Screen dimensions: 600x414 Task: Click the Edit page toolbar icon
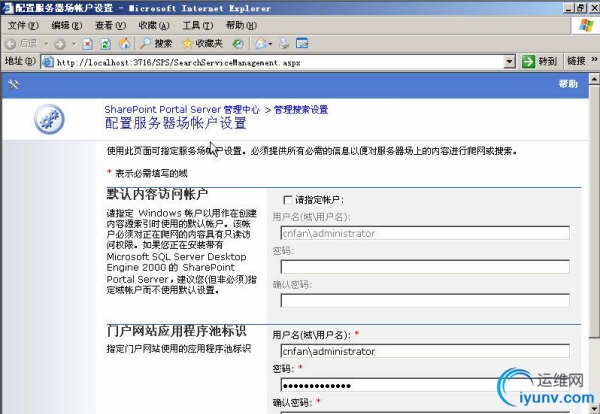click(x=302, y=44)
